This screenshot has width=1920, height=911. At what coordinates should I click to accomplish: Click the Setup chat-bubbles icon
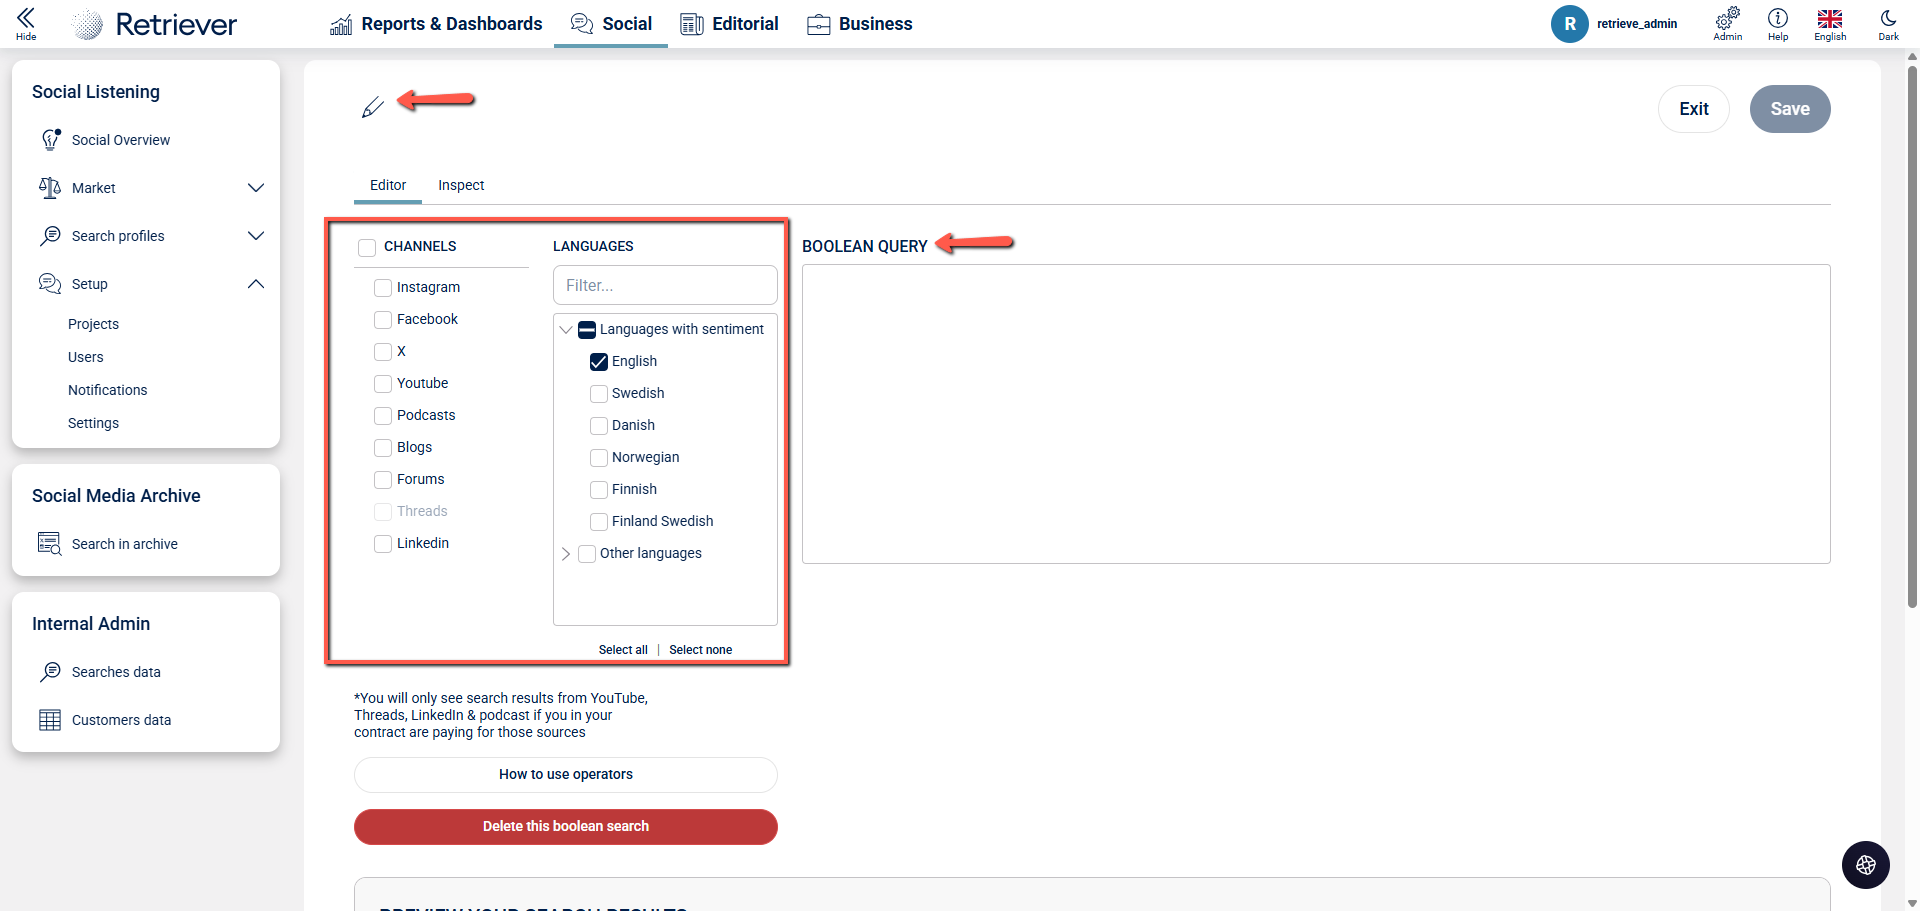point(50,284)
